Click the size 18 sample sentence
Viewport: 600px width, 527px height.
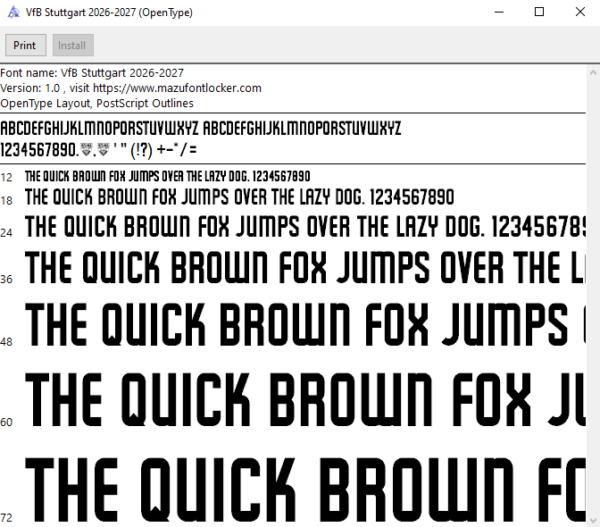240,197
